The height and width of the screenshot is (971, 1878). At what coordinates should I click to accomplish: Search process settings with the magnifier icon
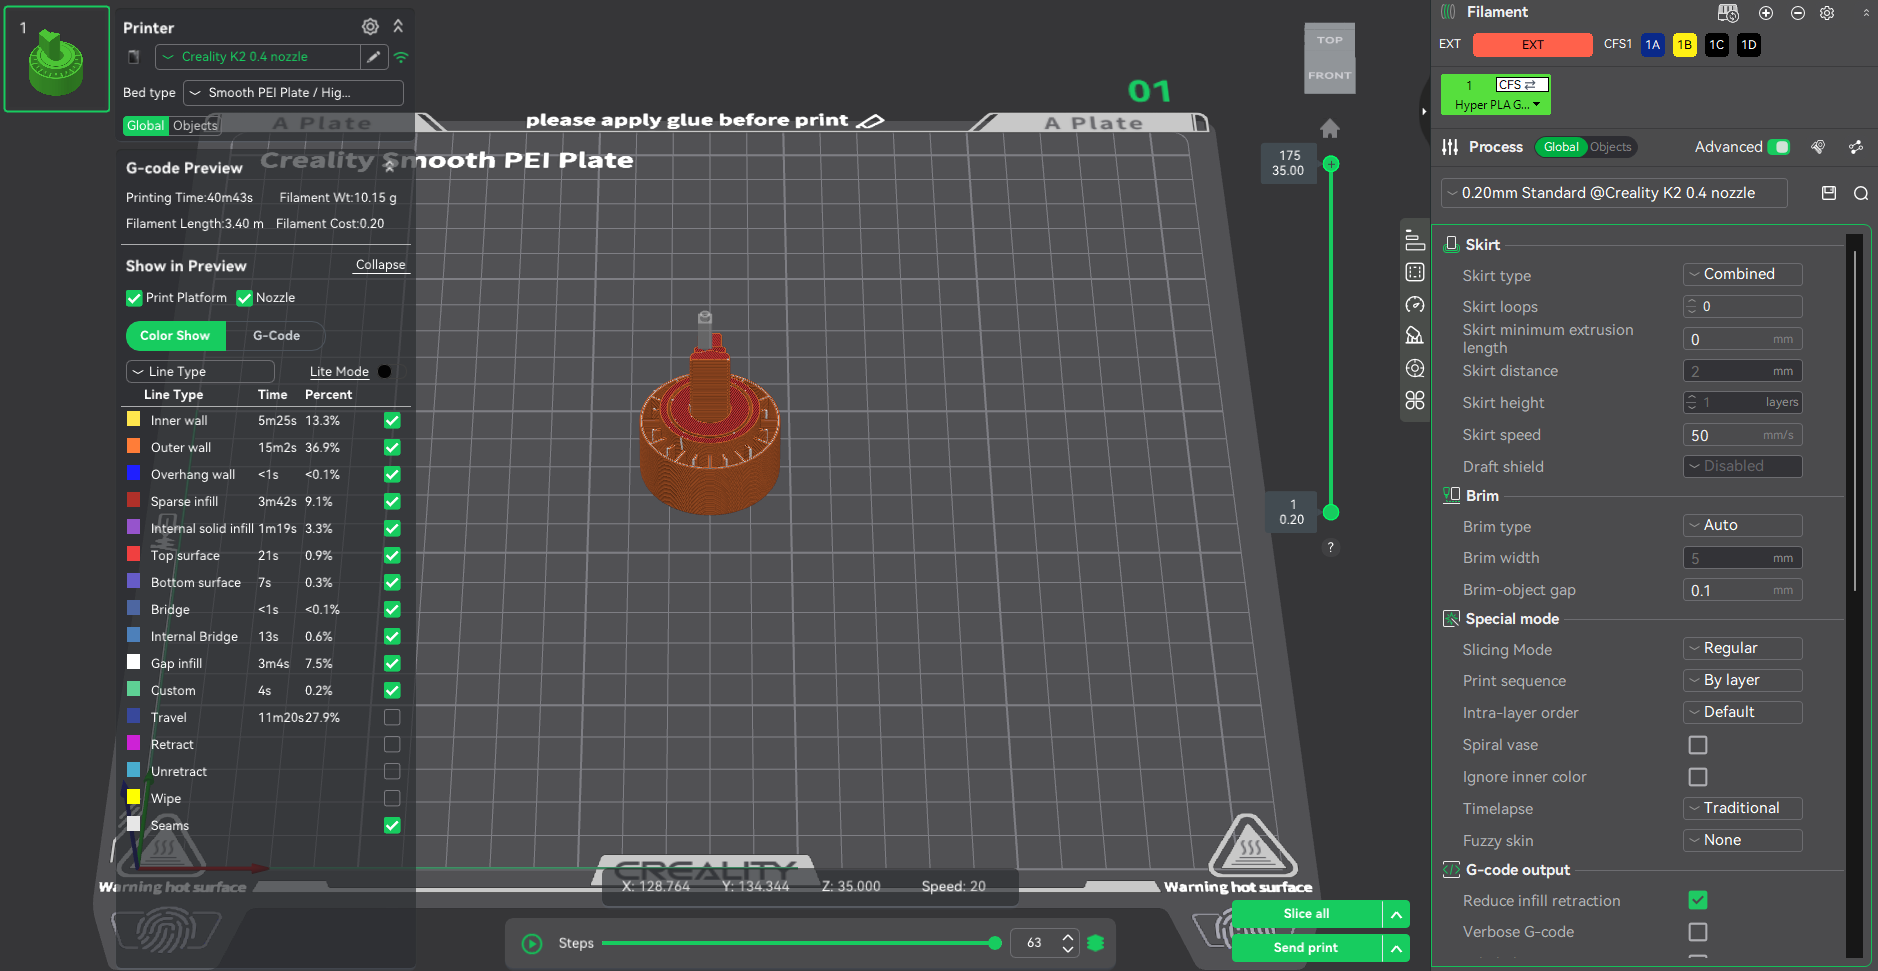click(1861, 193)
